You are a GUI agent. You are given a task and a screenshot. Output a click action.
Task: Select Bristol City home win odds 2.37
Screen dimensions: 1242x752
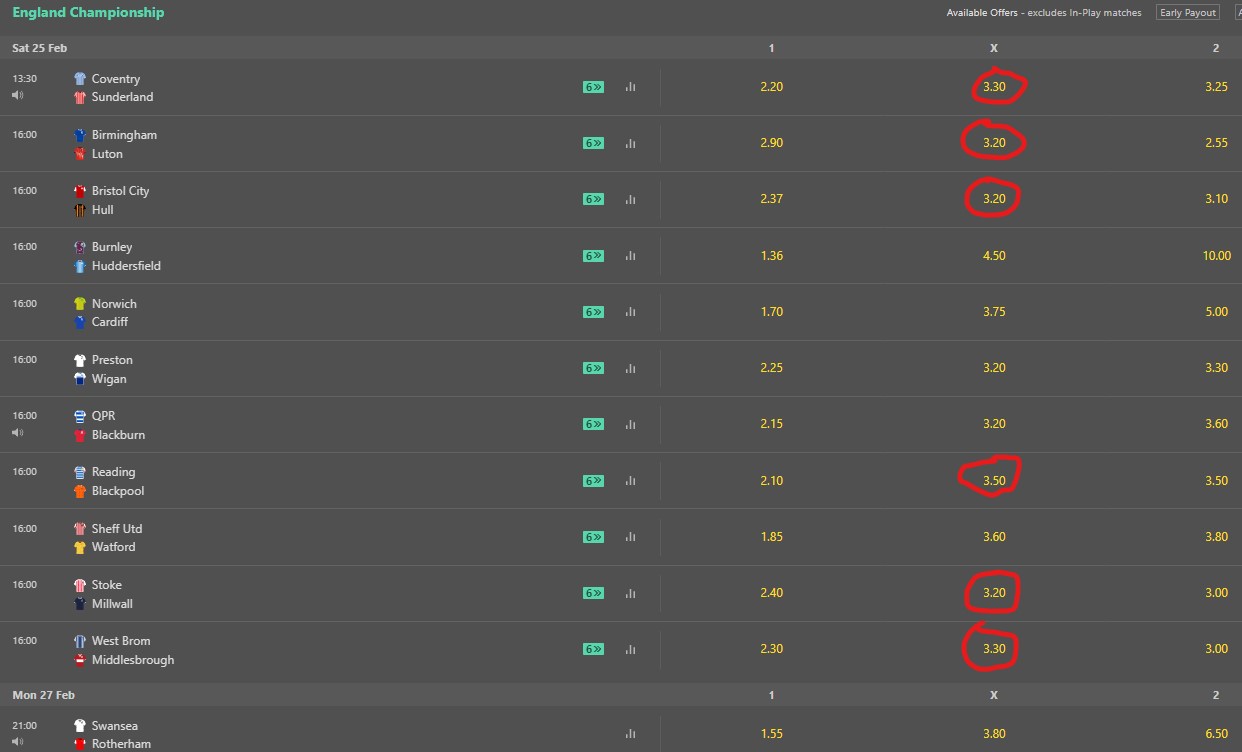pyautogui.click(x=771, y=199)
